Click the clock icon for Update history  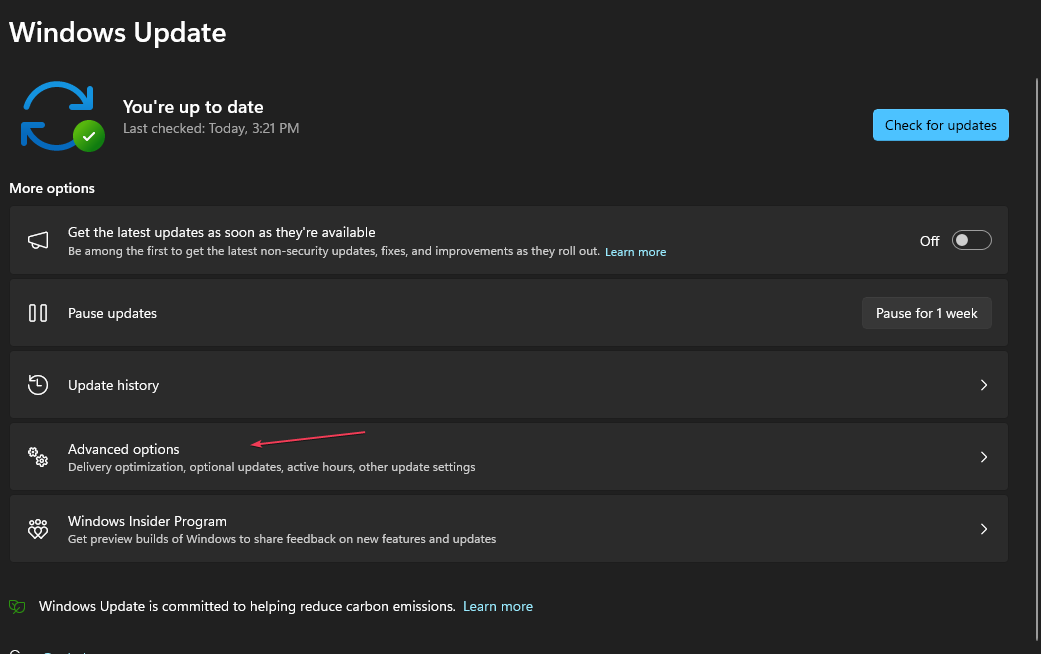coord(38,385)
